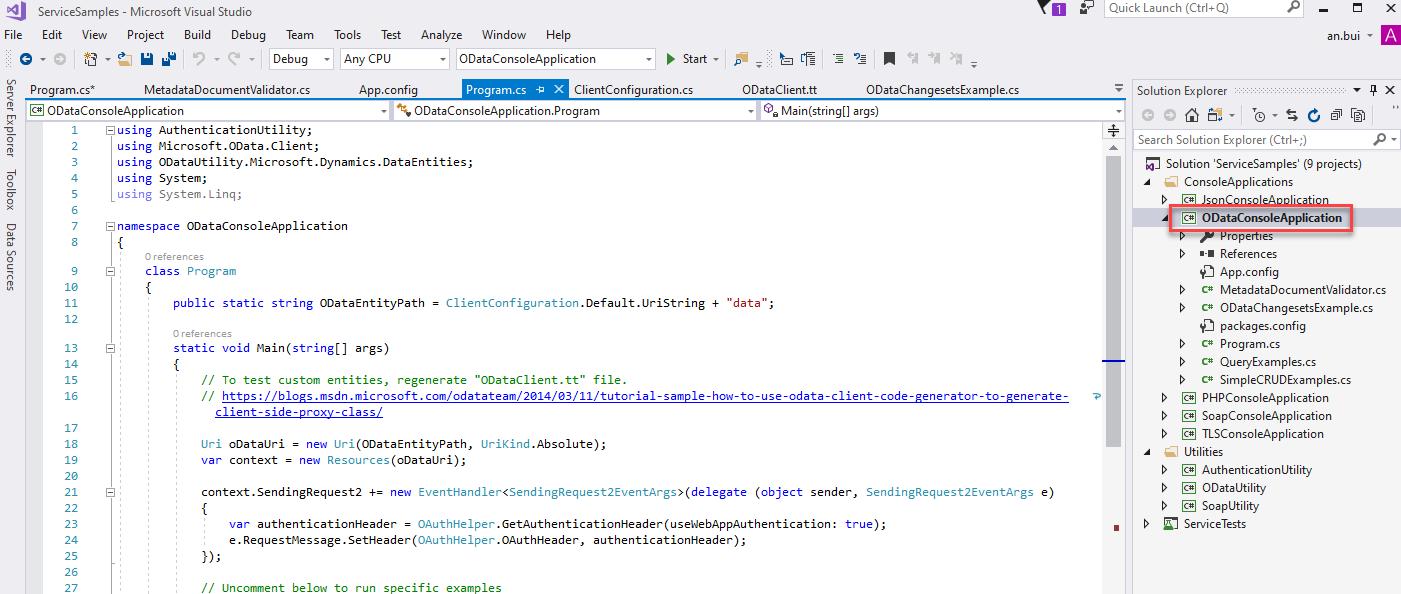Open the Data Sources side tab

(x=11, y=257)
